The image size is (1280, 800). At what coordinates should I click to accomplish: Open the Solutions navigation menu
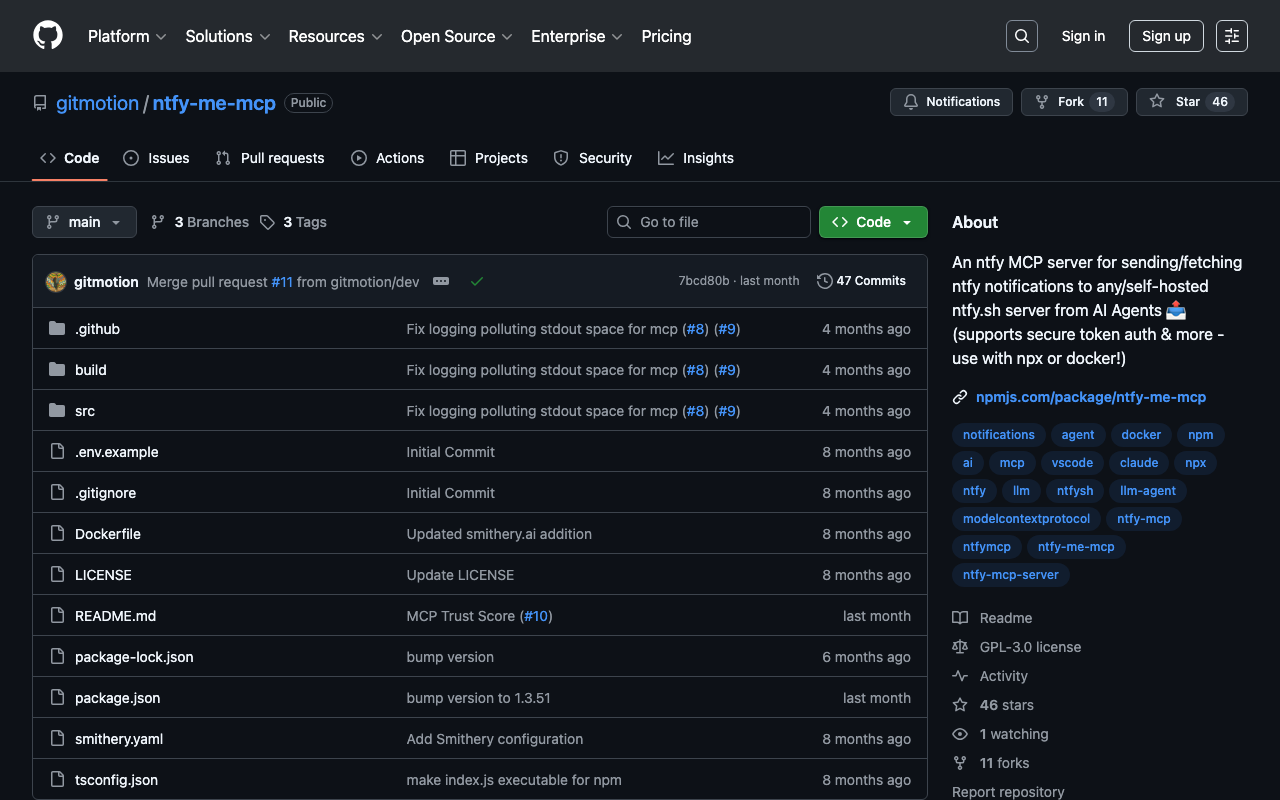tap(227, 36)
